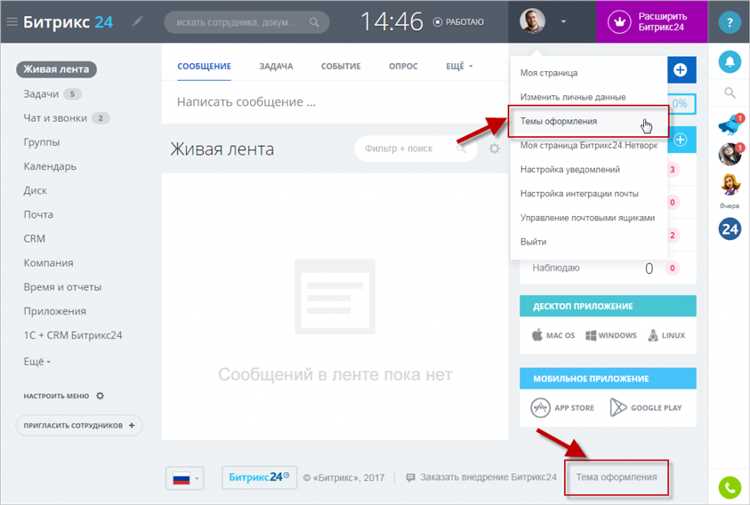Image resolution: width=750 pixels, height=505 pixels.
Task: Open the feed settings gear icon
Action: [x=495, y=149]
